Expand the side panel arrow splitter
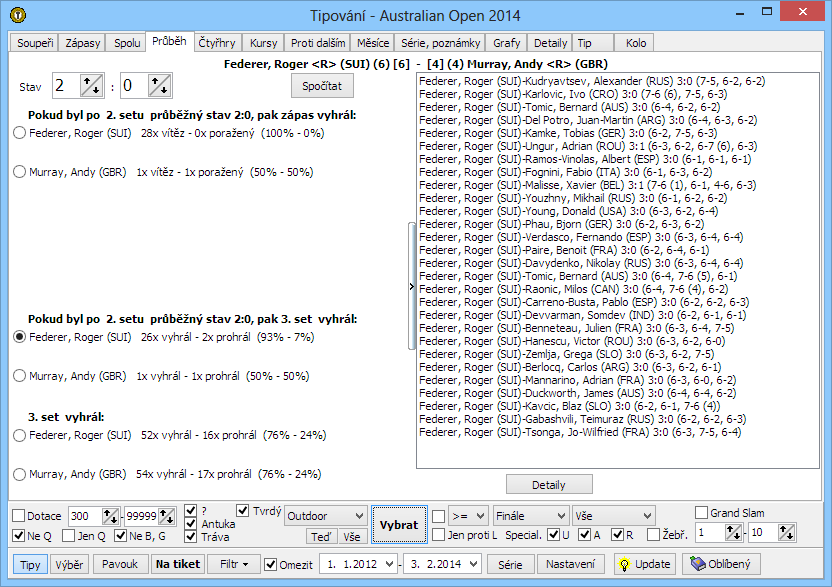This screenshot has width=832, height=587. coord(412,287)
